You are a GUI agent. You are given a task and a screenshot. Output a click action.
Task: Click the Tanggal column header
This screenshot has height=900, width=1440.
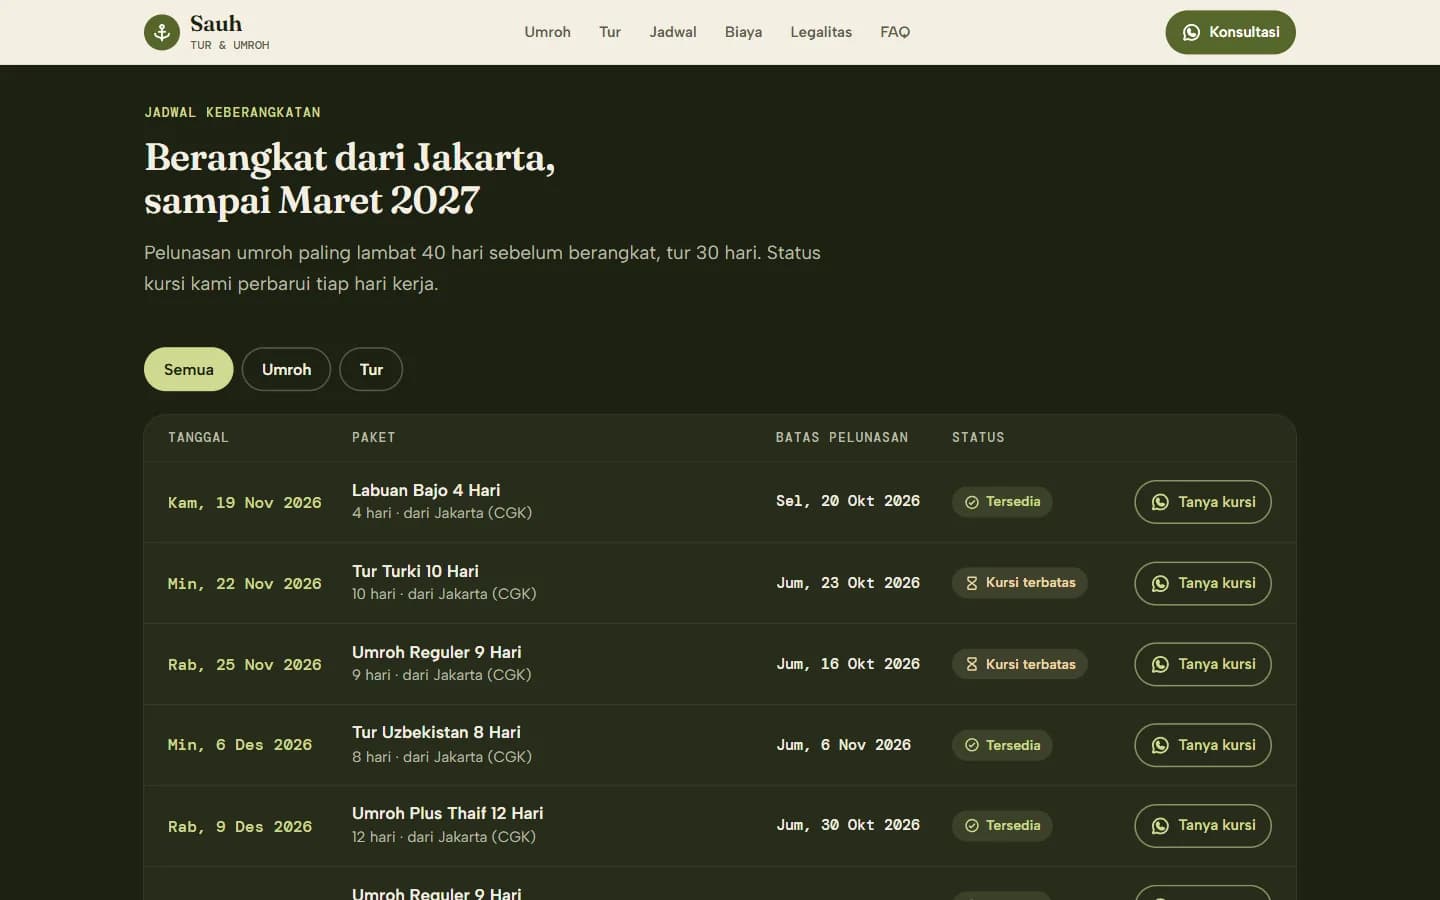pyautogui.click(x=198, y=437)
